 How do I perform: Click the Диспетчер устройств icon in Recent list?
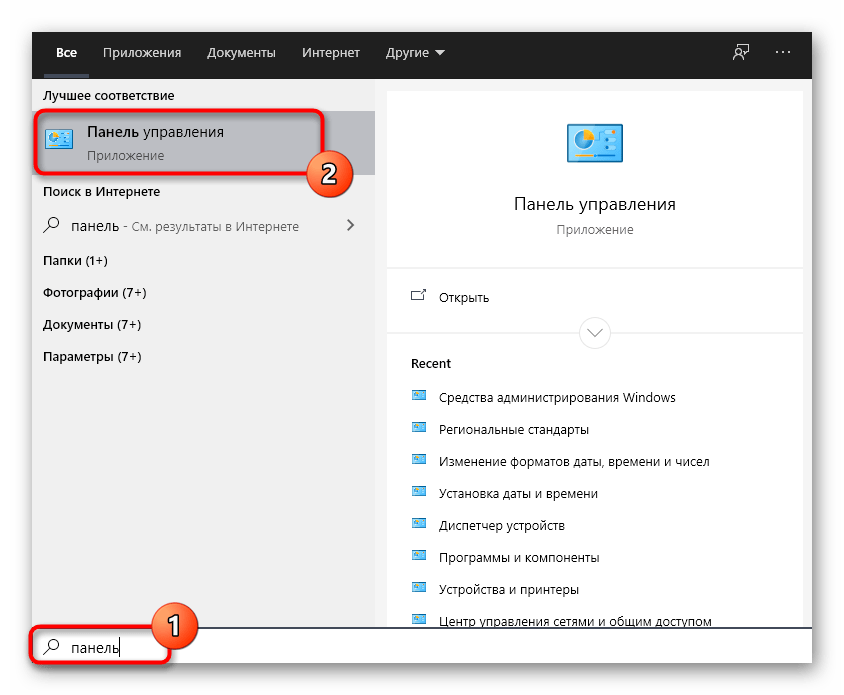419,525
